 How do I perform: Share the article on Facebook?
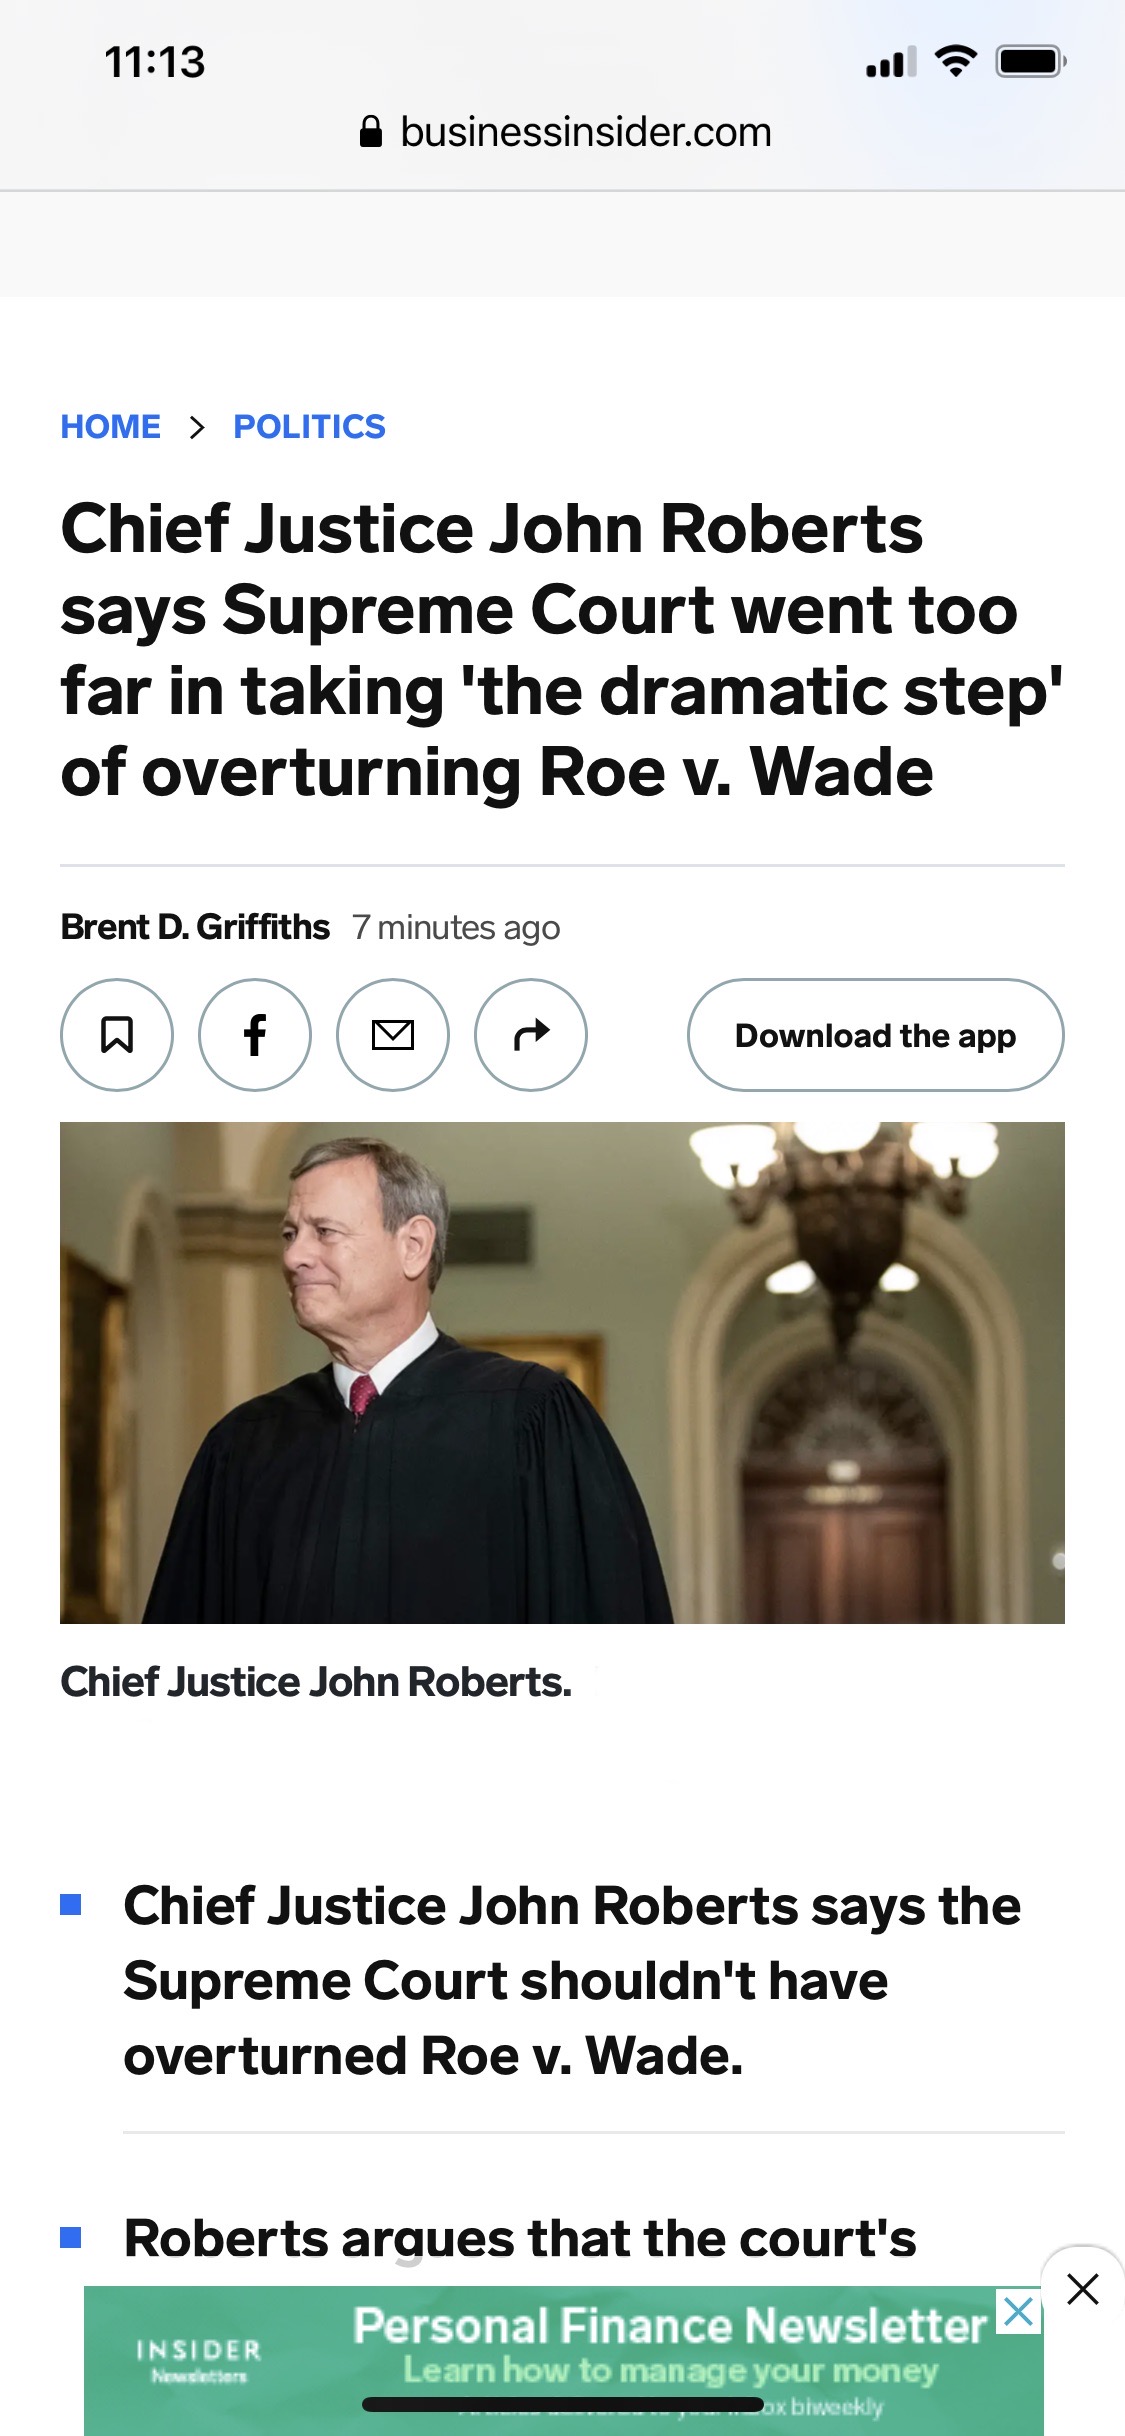tap(255, 1035)
